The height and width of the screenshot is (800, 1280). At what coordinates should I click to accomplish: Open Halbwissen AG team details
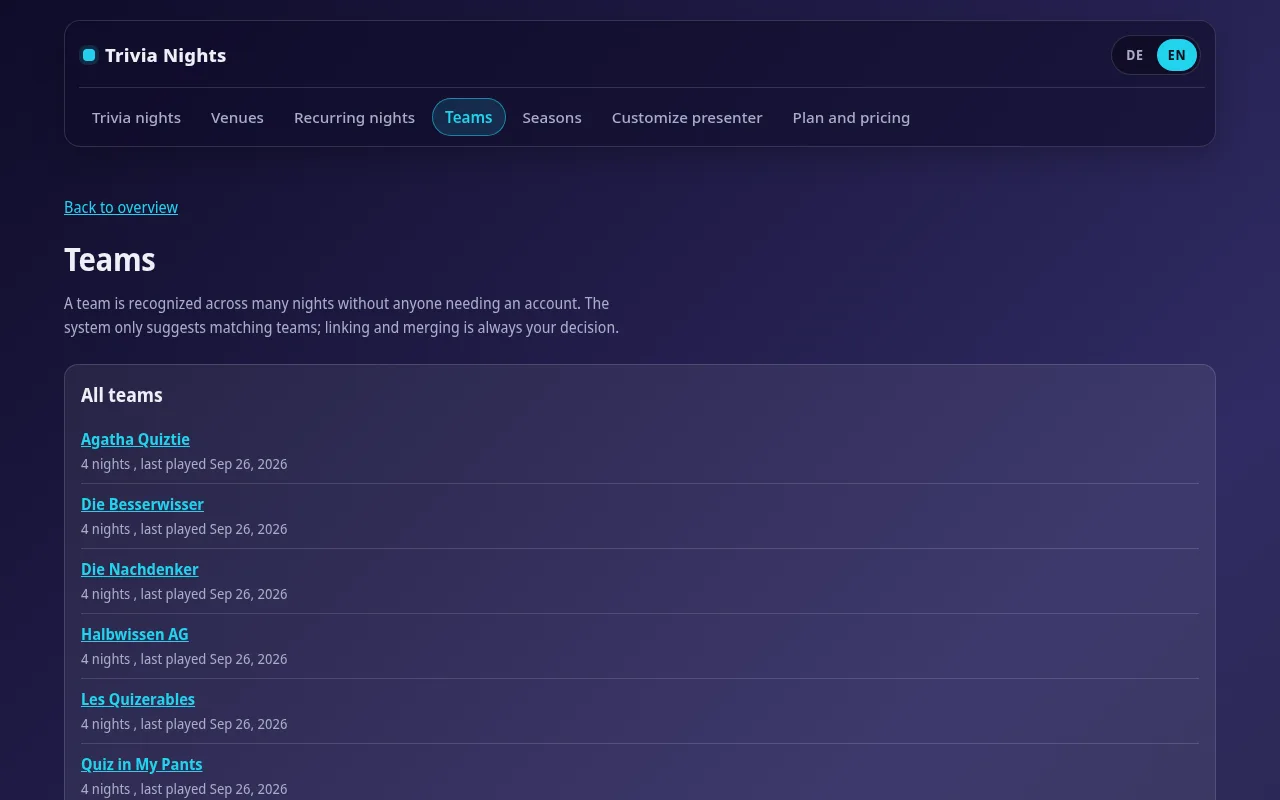pos(135,634)
